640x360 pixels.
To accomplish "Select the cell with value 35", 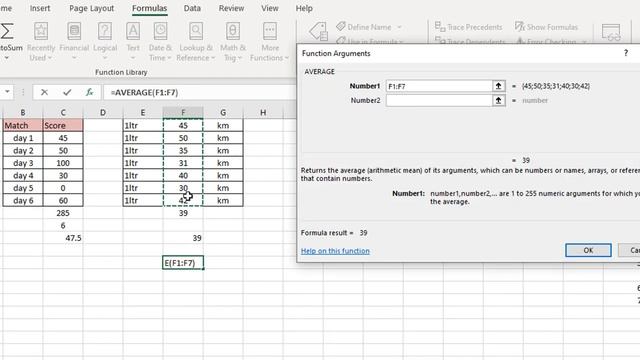I will tap(183, 151).
